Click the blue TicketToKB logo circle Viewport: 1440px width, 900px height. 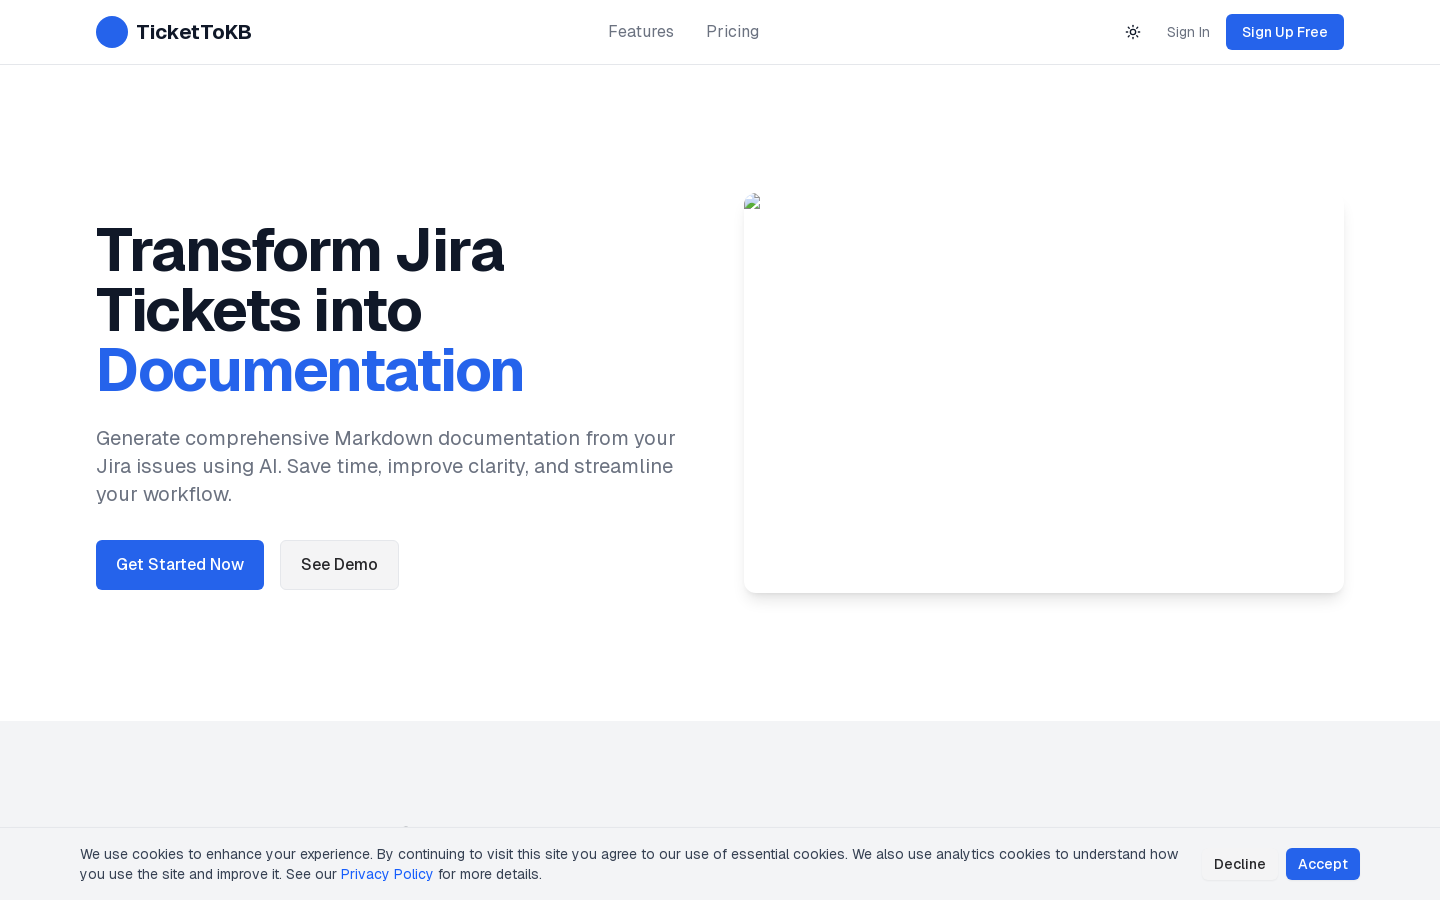[x=112, y=32]
